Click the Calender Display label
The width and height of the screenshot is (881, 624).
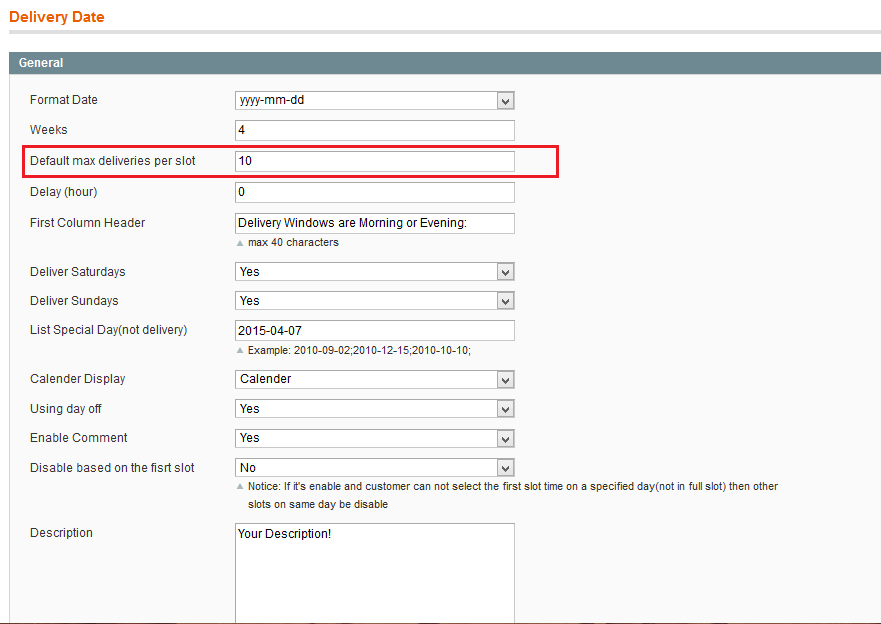pos(78,379)
